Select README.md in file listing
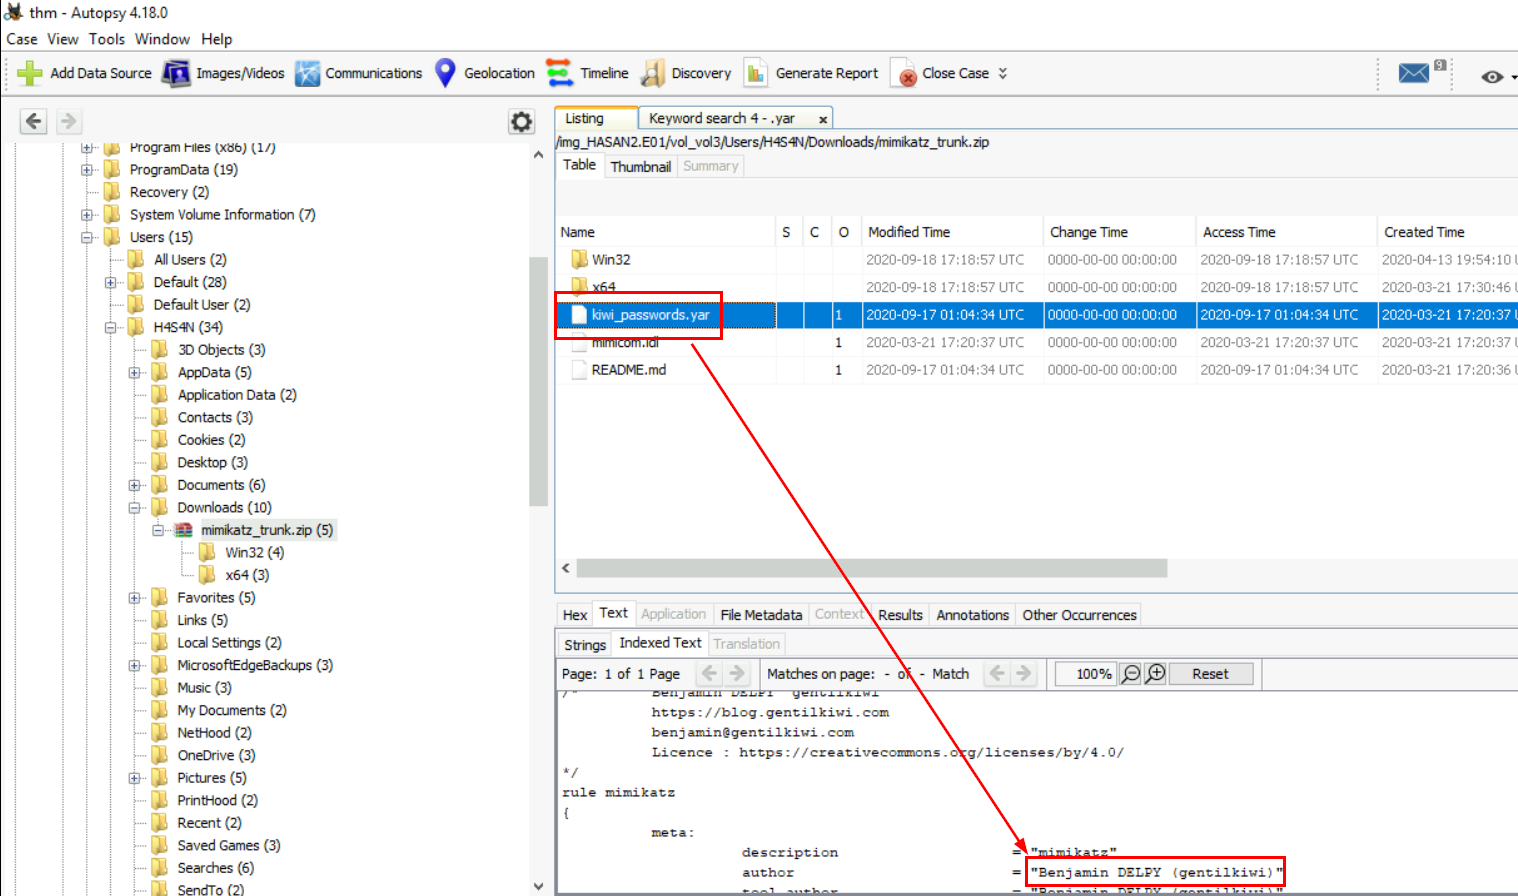The height and width of the screenshot is (896, 1518). [x=628, y=370]
